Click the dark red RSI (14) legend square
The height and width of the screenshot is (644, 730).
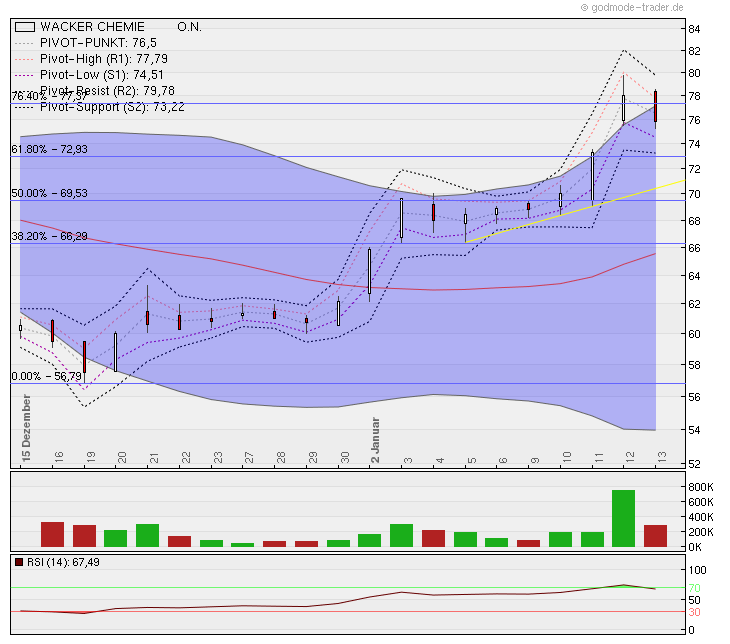[19, 562]
